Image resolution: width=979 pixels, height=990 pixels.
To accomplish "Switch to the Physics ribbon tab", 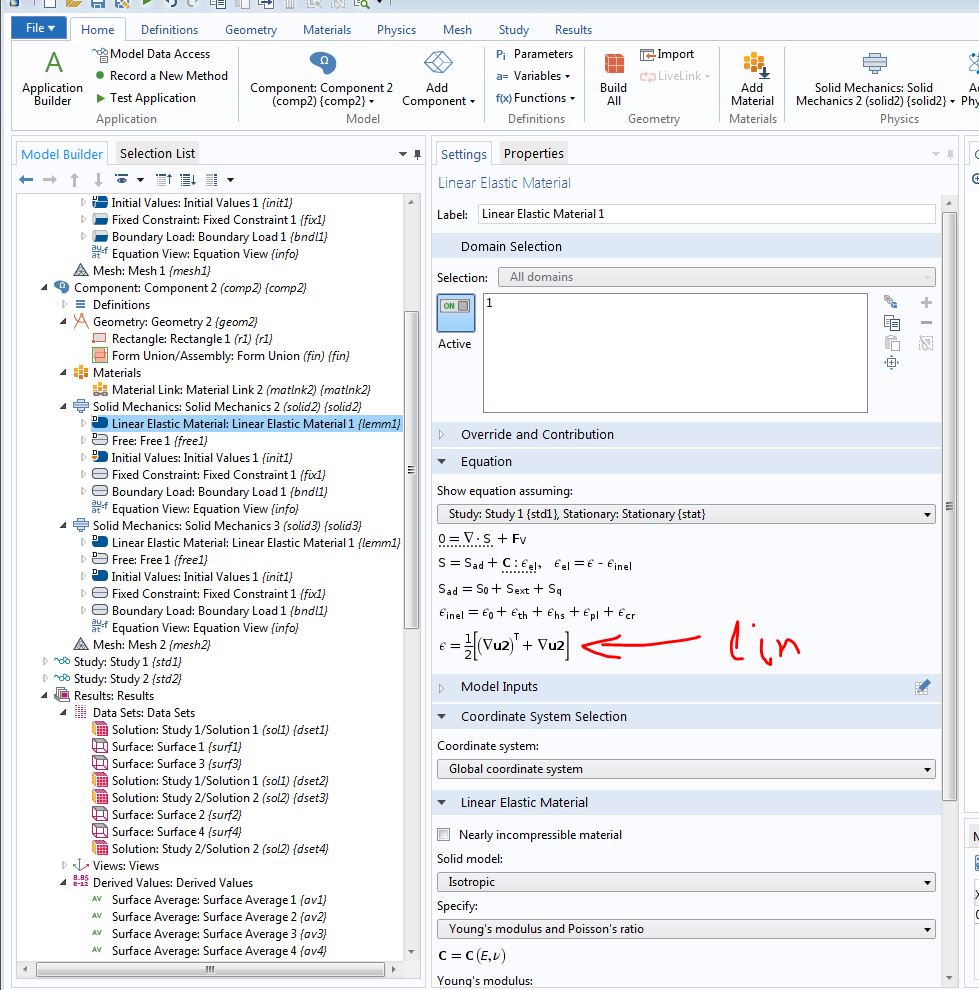I will (x=396, y=29).
